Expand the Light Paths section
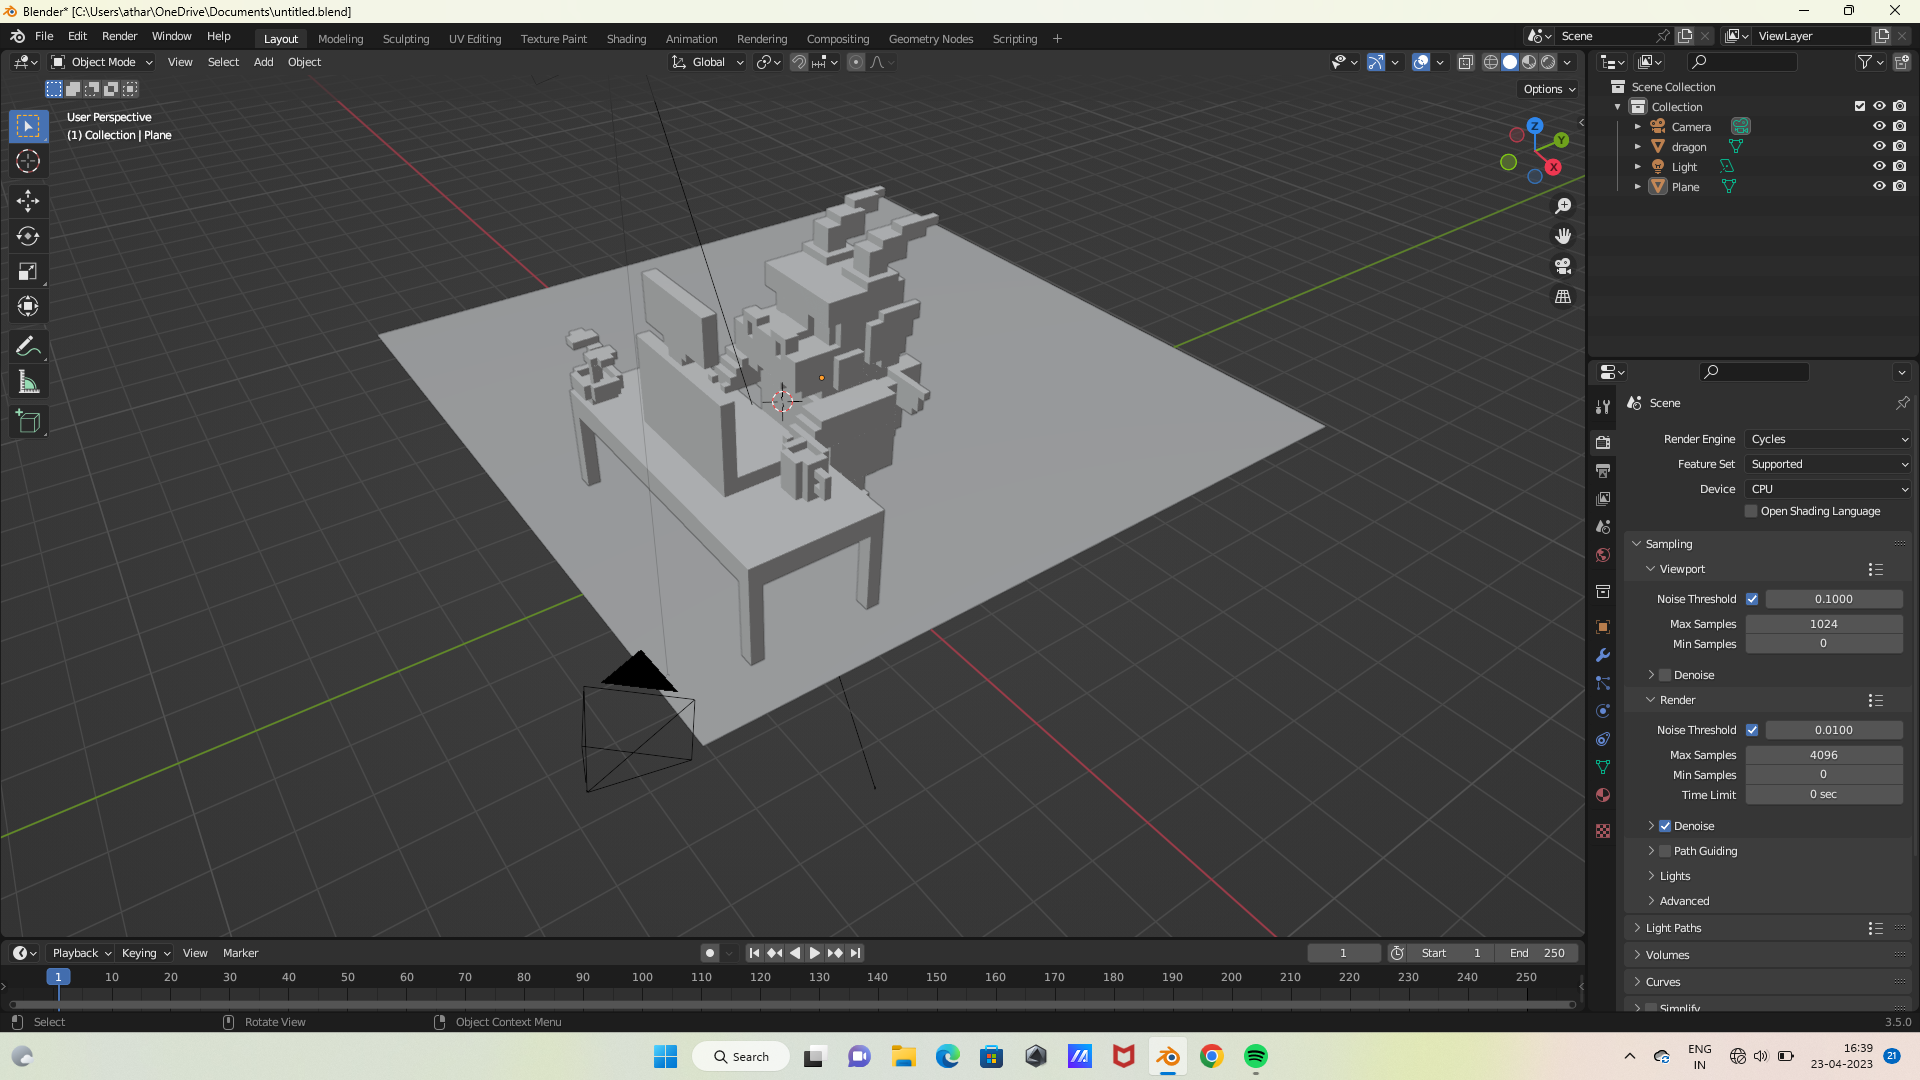The width and height of the screenshot is (1920, 1080). (1673, 927)
